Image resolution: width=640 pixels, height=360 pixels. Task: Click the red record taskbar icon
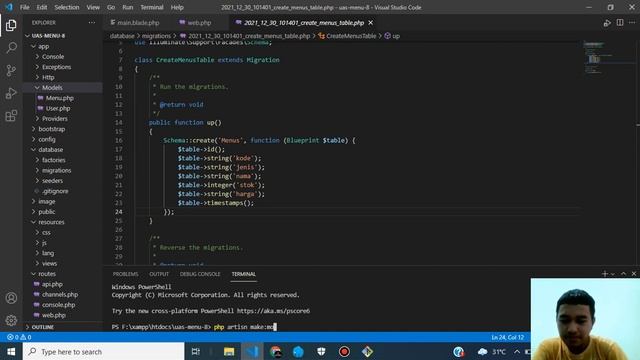pyautogui.click(x=344, y=351)
